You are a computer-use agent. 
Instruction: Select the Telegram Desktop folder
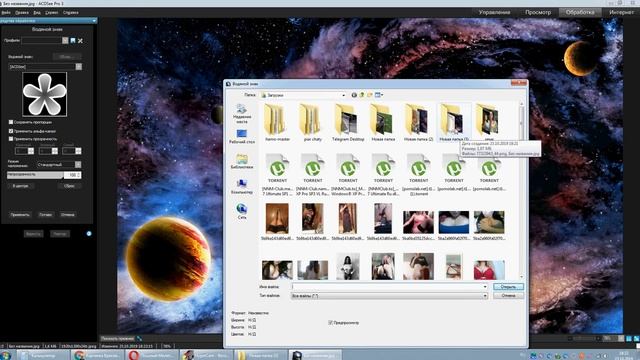(348, 122)
